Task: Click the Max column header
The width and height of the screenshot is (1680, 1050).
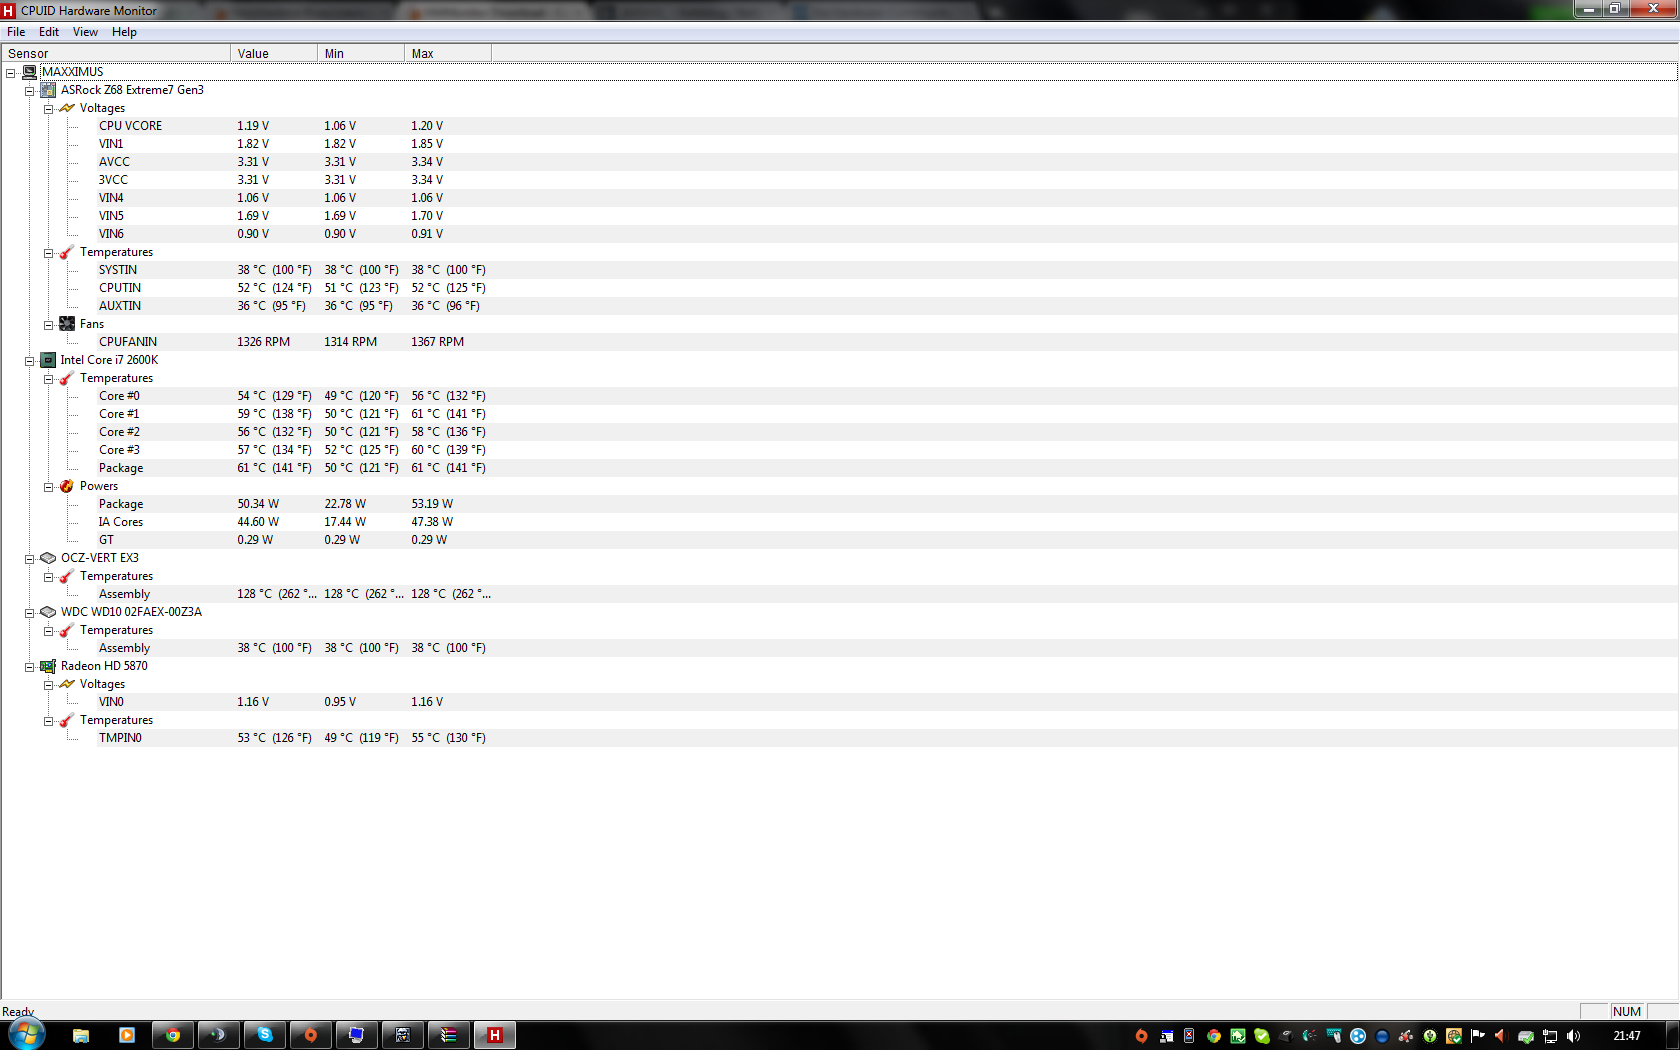Action: [448, 53]
